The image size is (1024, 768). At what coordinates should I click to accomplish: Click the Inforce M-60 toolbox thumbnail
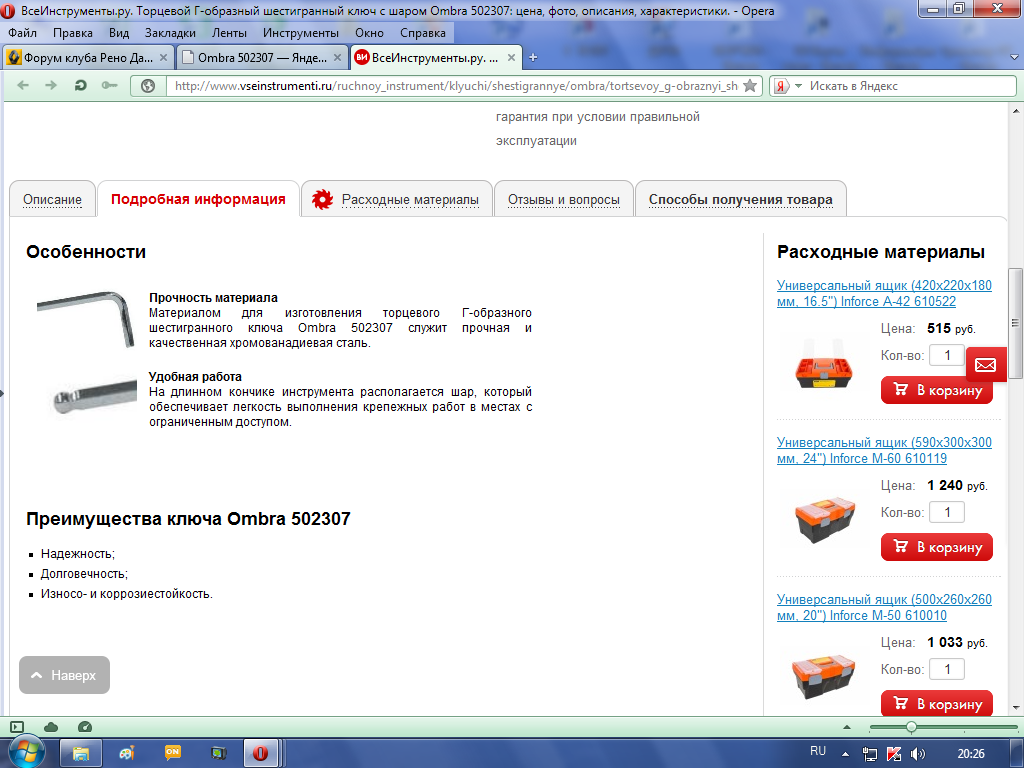(x=824, y=520)
